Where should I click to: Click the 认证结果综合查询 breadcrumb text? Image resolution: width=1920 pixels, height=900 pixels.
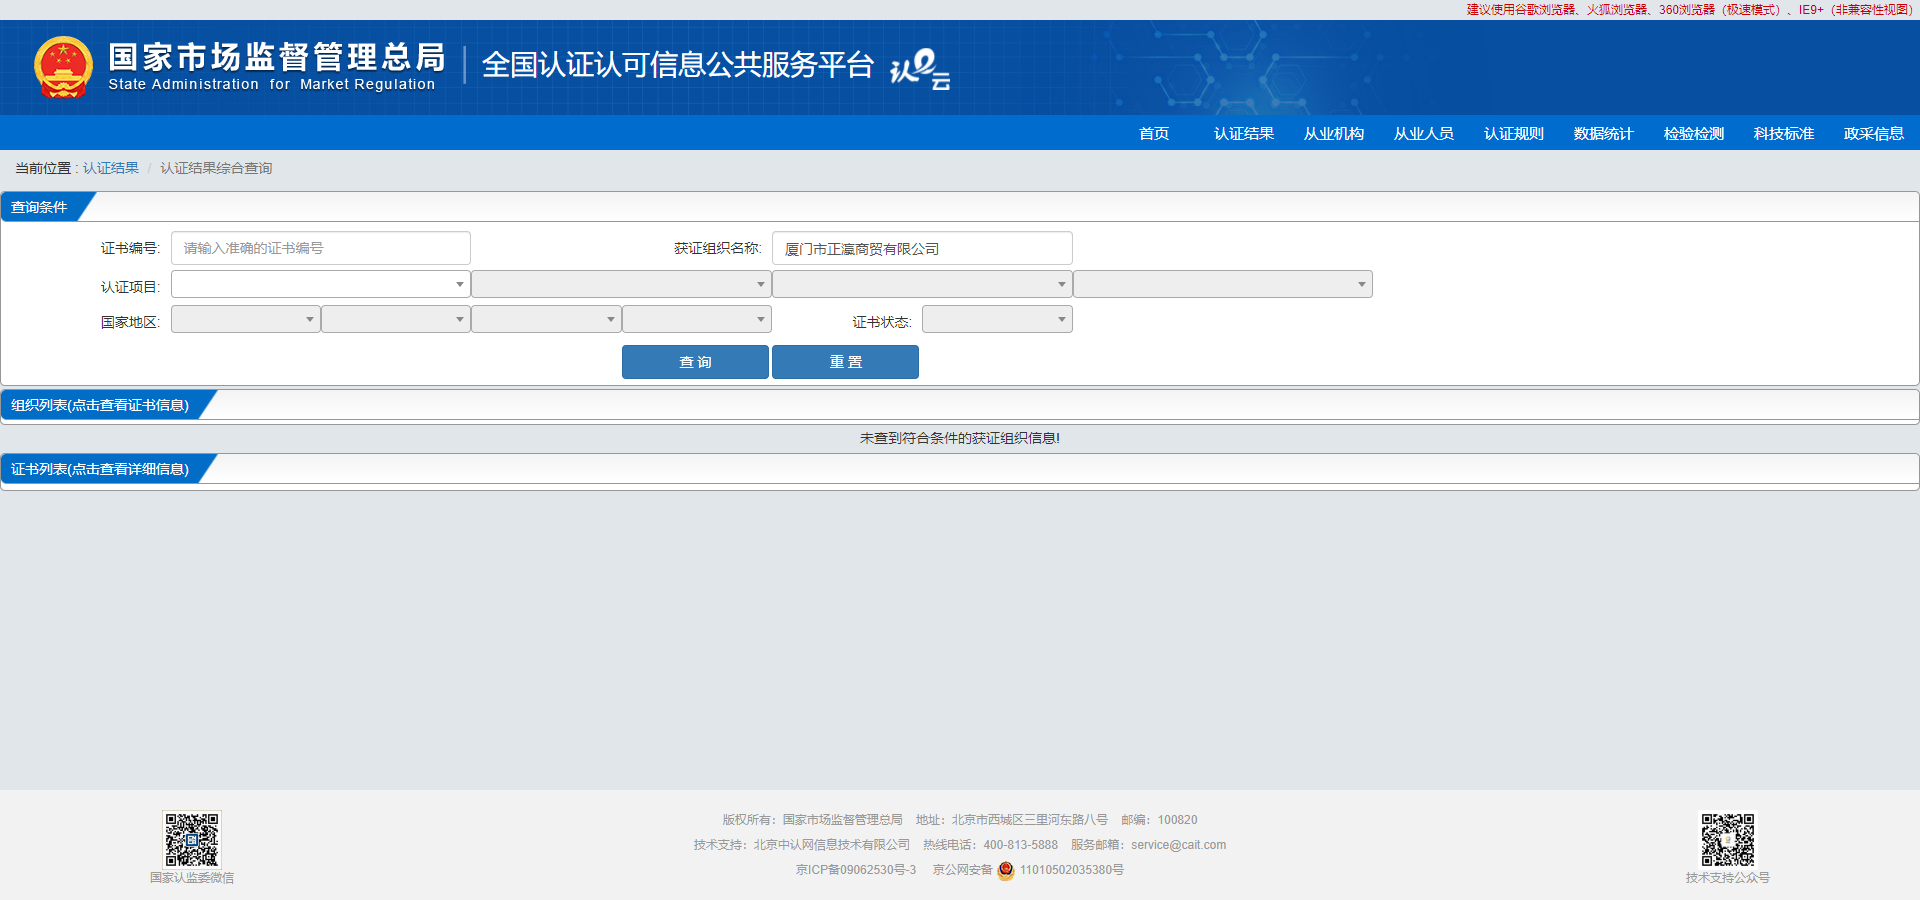216,168
